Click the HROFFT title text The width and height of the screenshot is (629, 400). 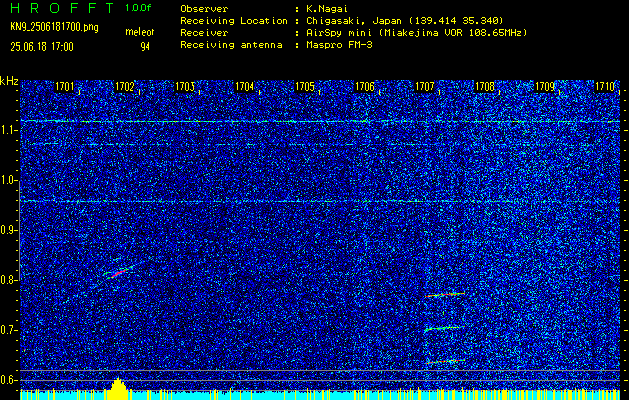pos(61,8)
